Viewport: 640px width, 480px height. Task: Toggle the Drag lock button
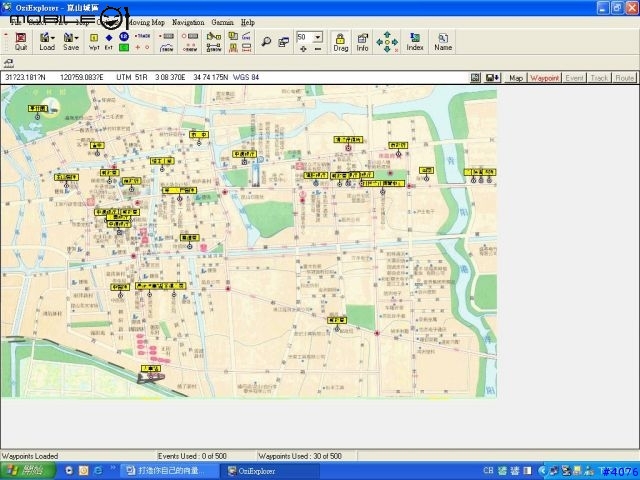tap(340, 42)
